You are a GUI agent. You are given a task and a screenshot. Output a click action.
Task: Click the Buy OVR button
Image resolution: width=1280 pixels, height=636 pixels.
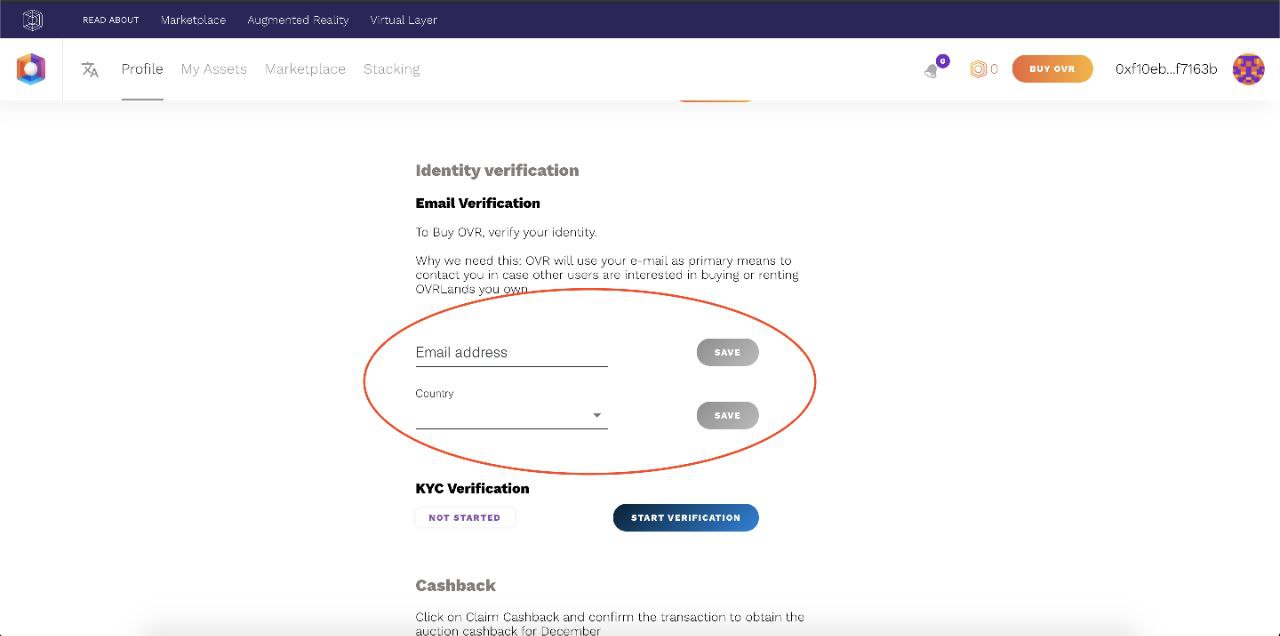(x=1052, y=69)
